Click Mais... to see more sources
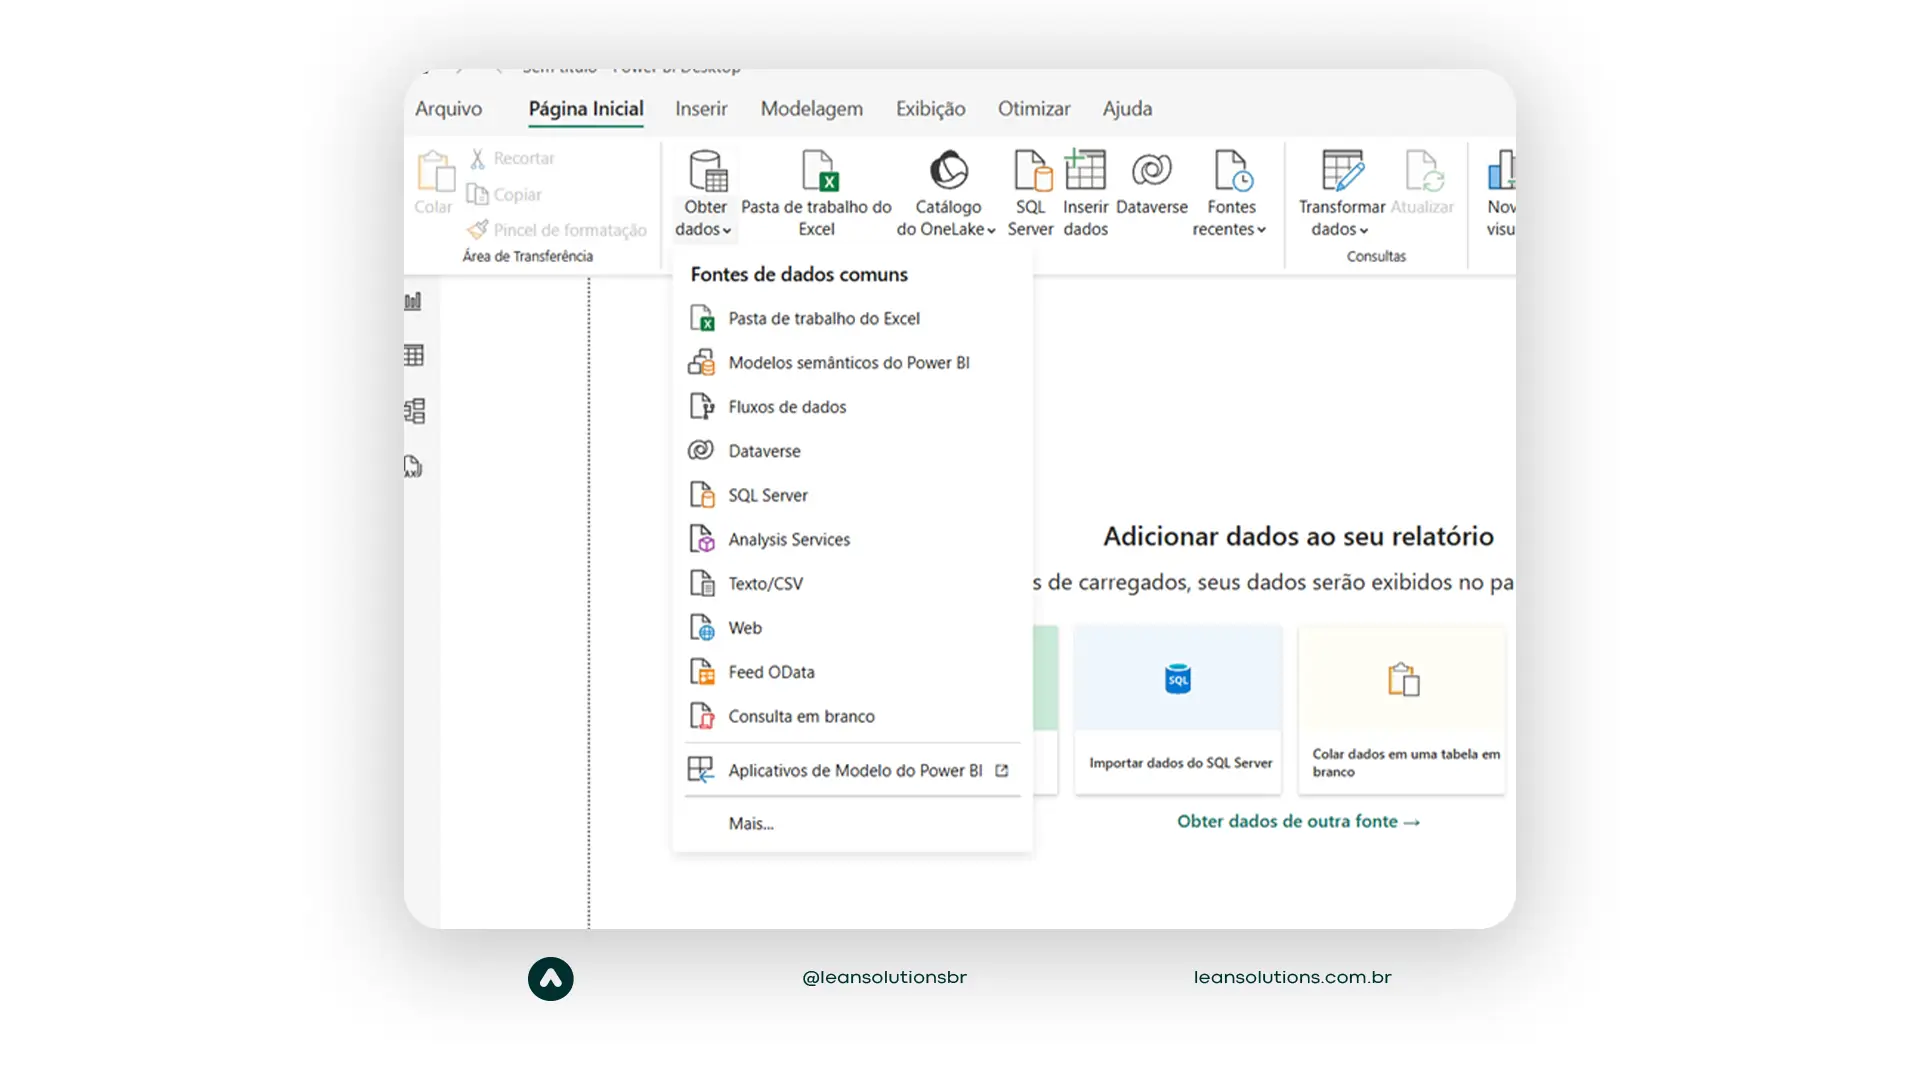Viewport: 1920px width, 1080px height. (x=852, y=823)
